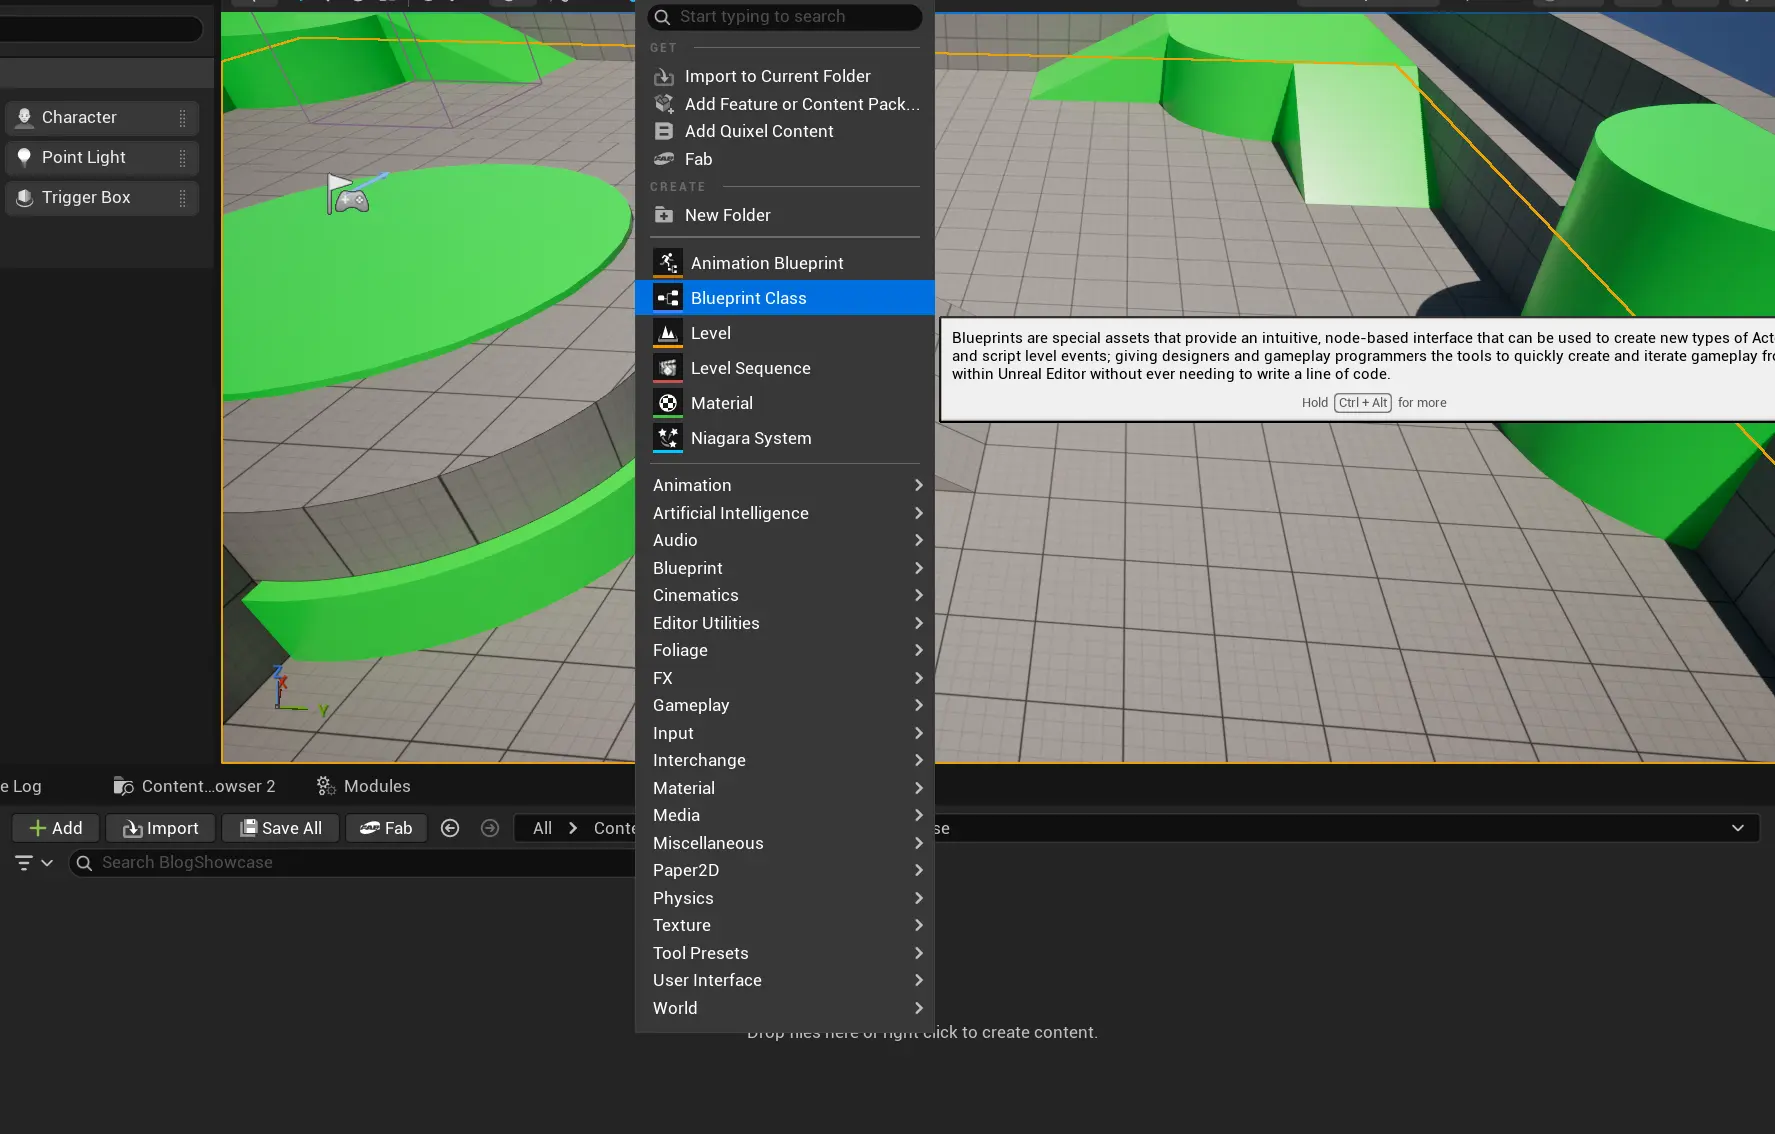Open the World submenu

(785, 1008)
